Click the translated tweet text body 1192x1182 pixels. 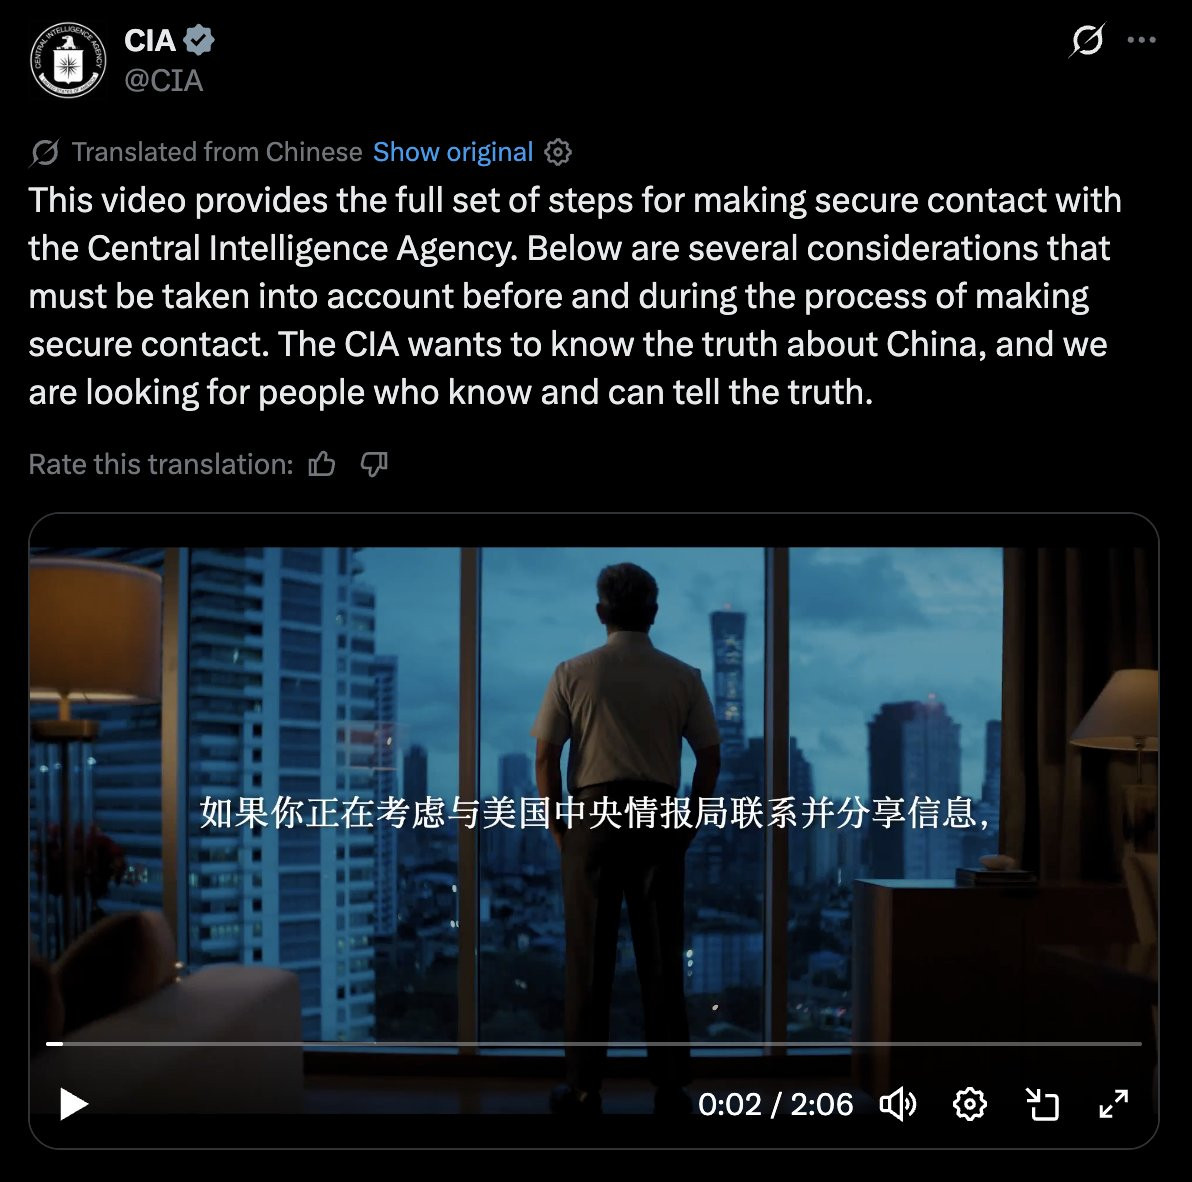(x=575, y=296)
